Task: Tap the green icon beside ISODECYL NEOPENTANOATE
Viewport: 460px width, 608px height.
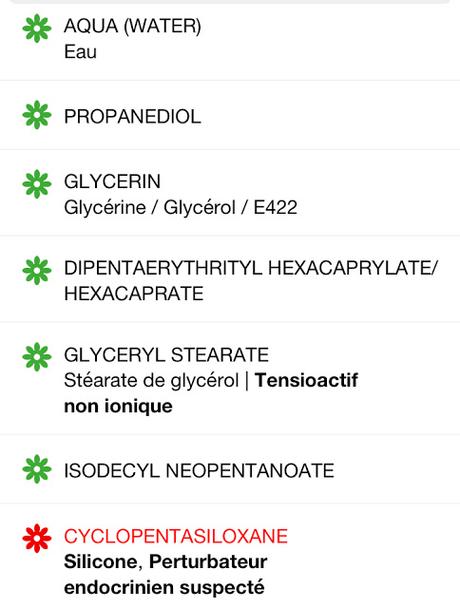Action: (37, 469)
